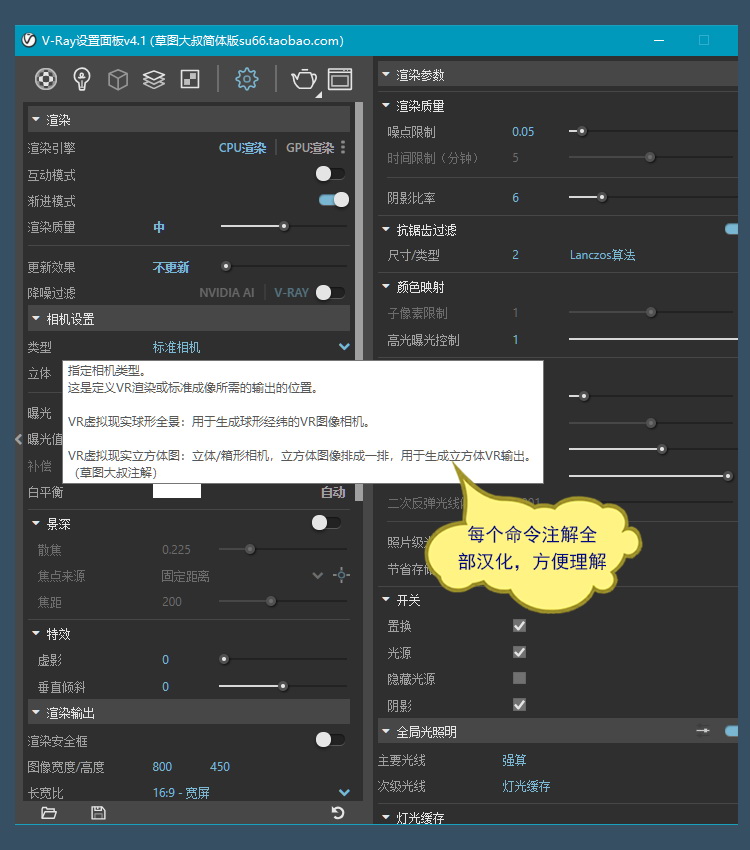Click the 虚影 value 0

click(x=166, y=660)
